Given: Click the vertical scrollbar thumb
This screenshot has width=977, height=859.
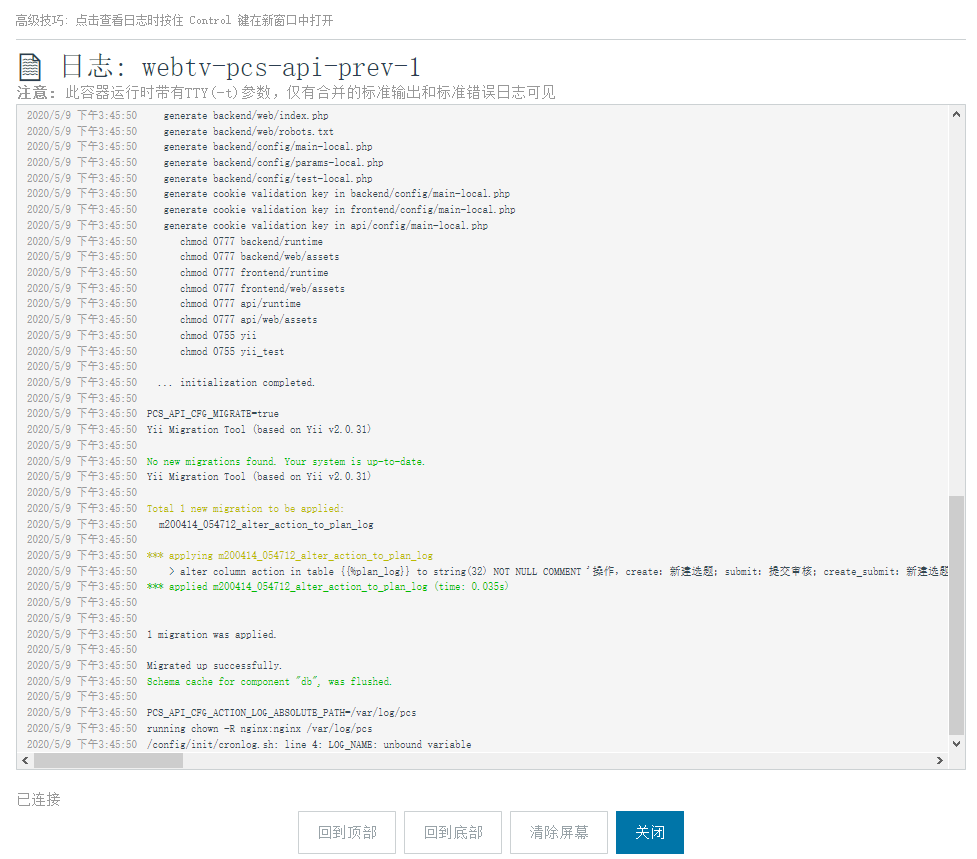Looking at the screenshot, I should [956, 615].
